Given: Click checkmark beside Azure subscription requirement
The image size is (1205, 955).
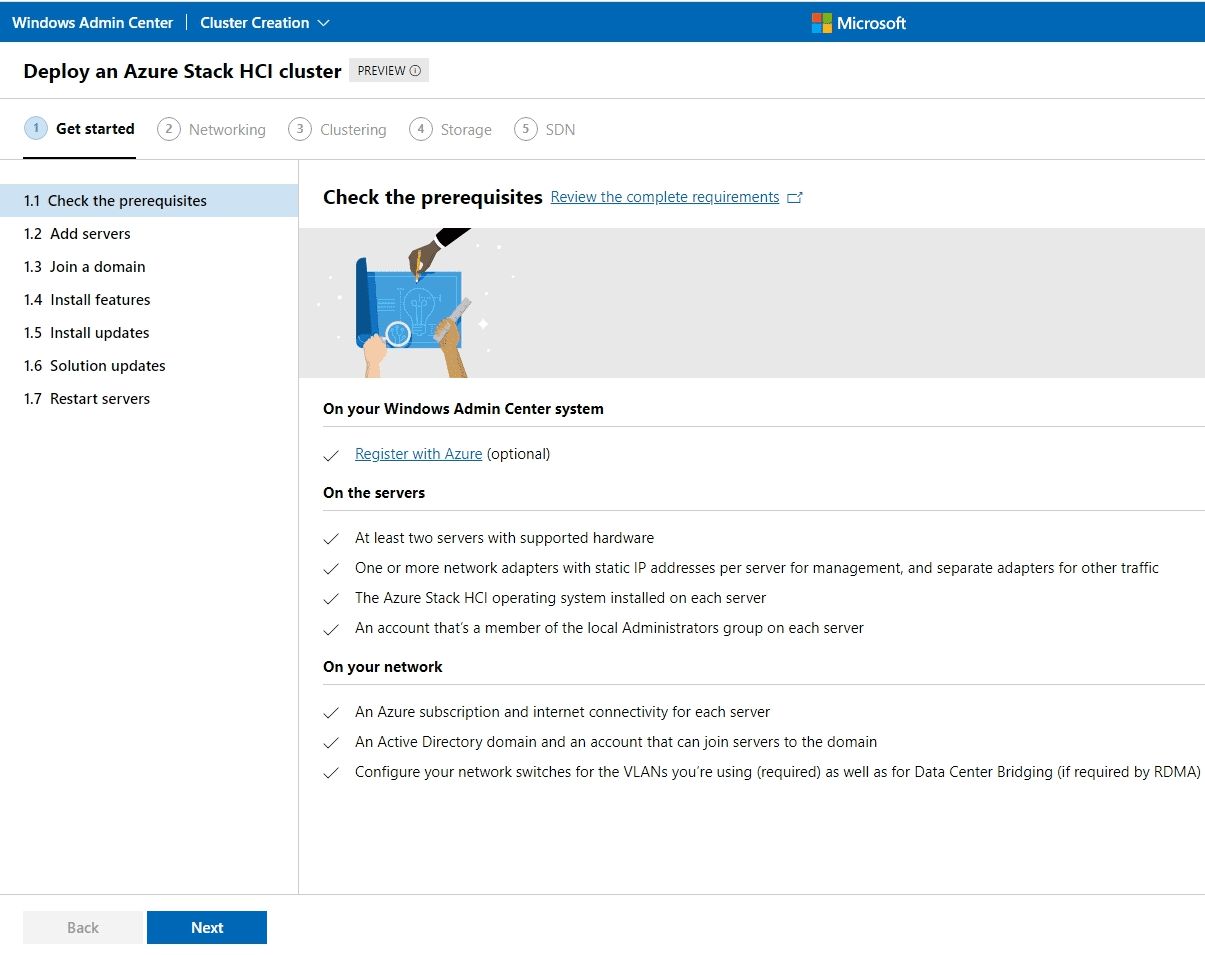Looking at the screenshot, I should click(331, 713).
